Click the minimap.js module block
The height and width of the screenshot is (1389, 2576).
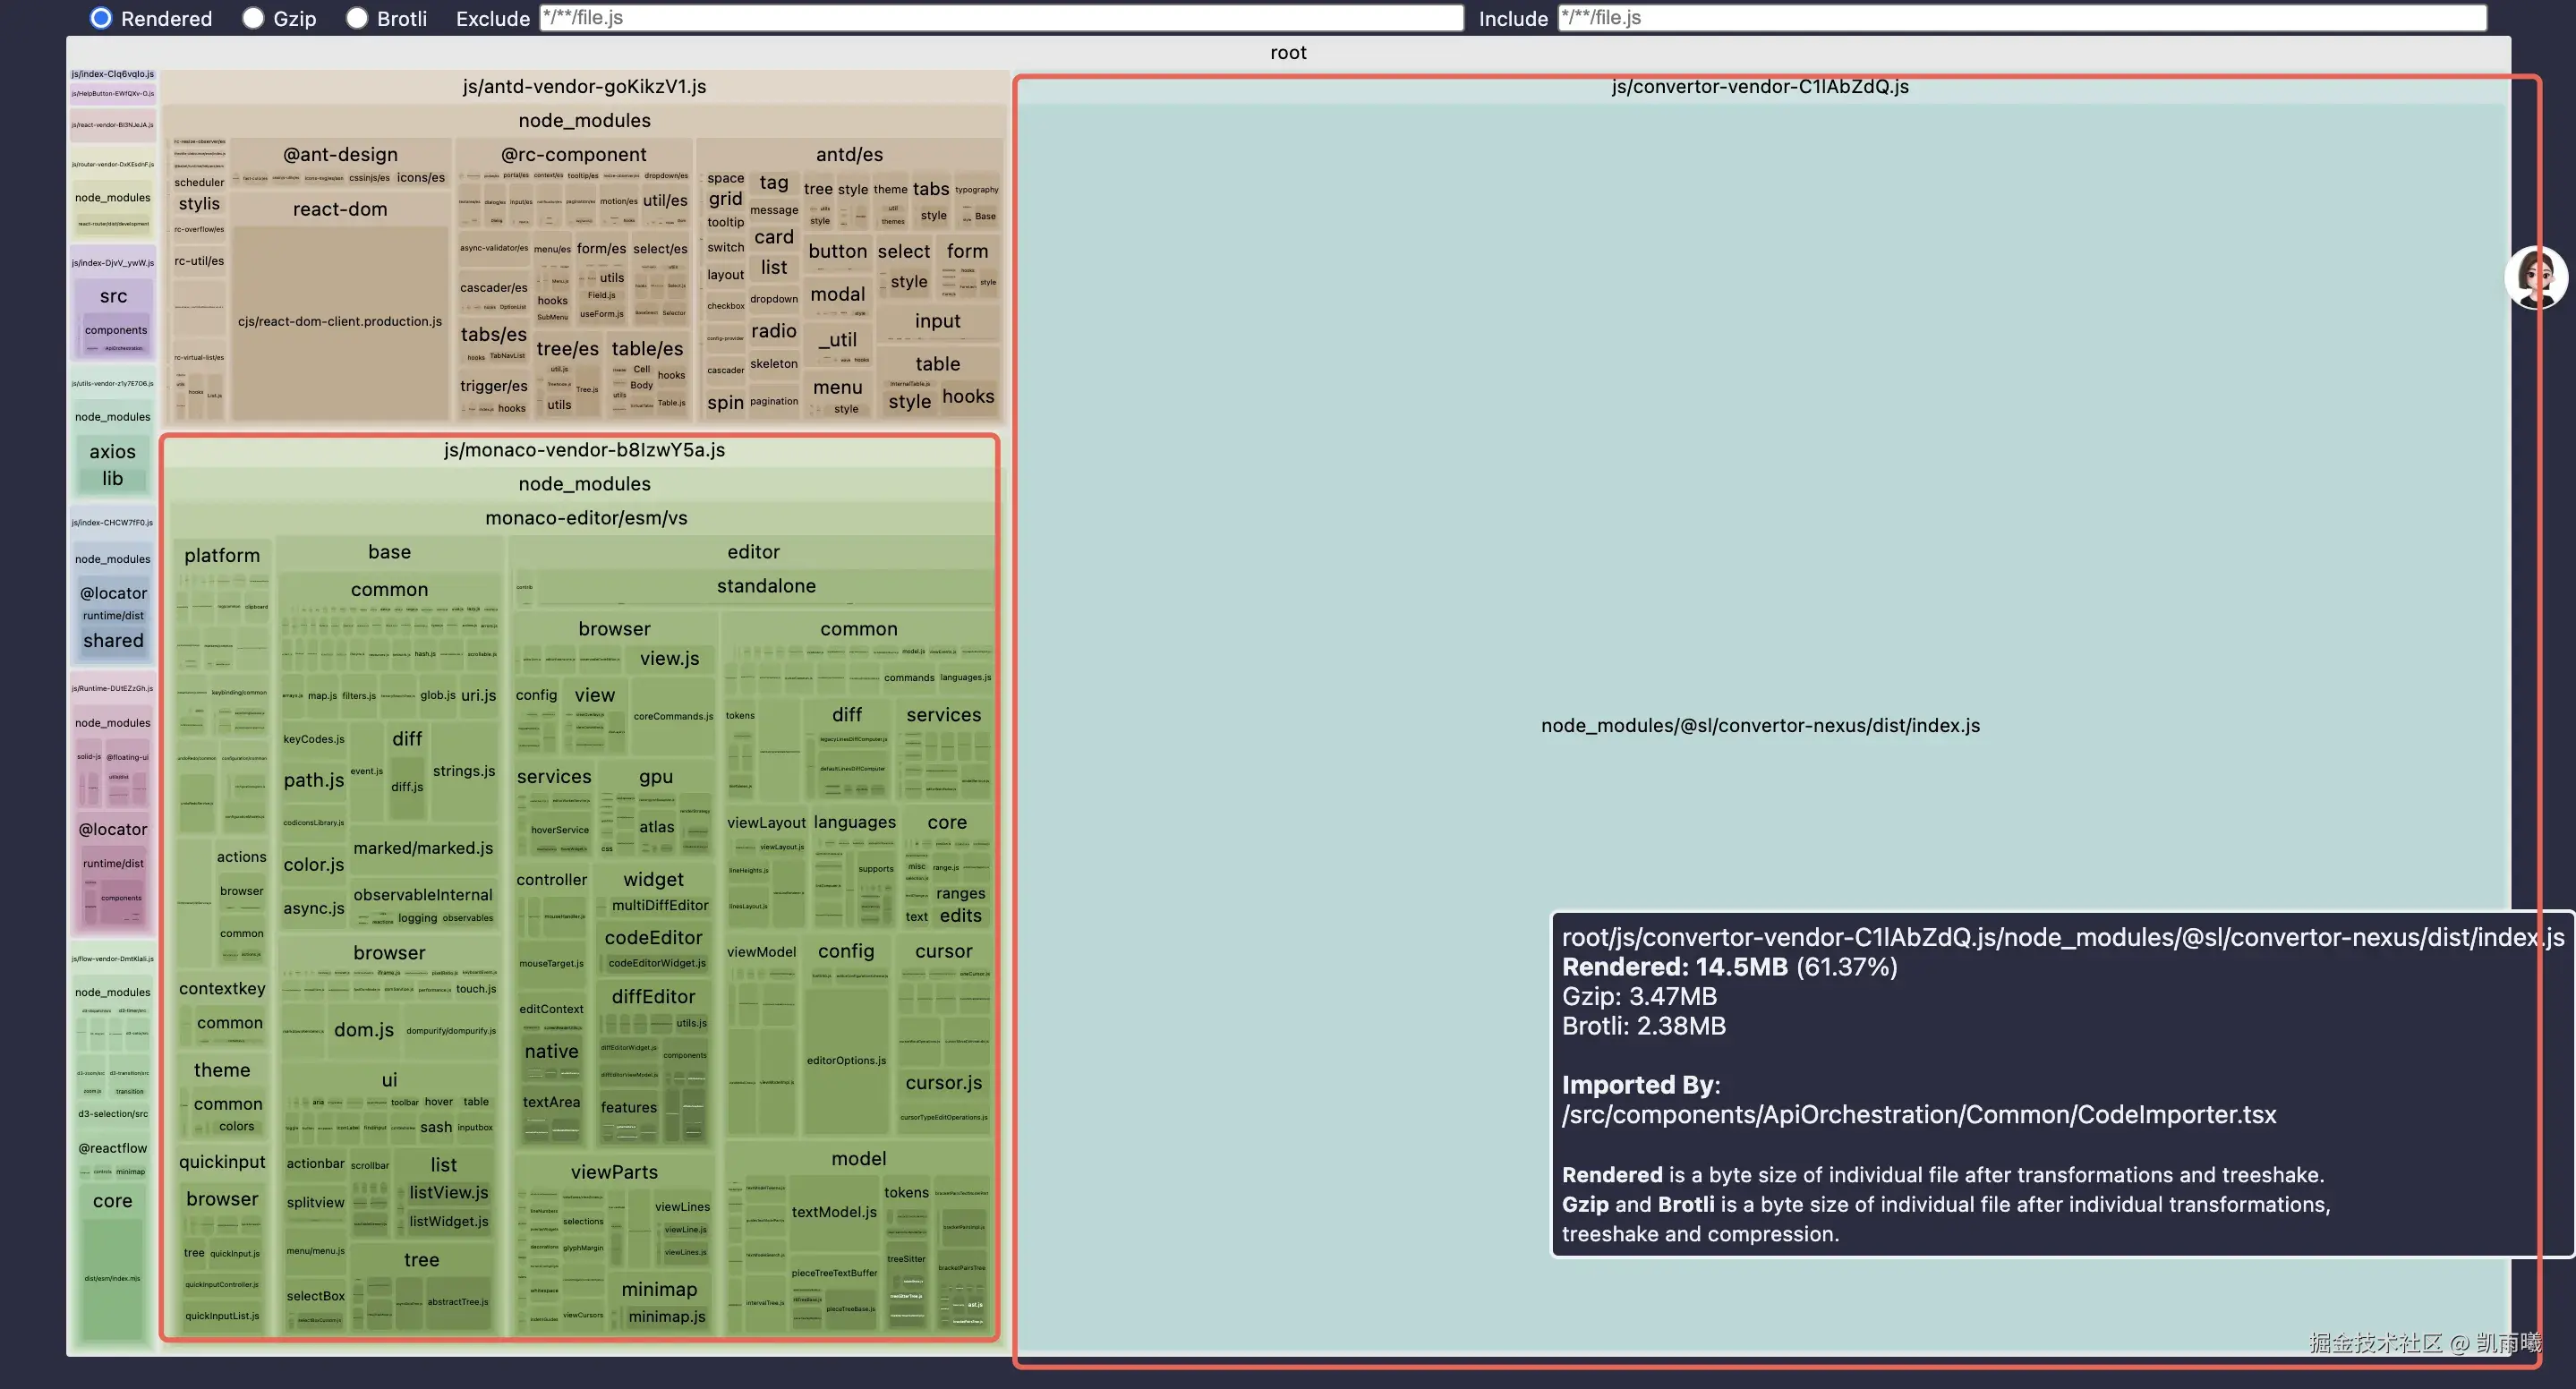coord(667,1317)
